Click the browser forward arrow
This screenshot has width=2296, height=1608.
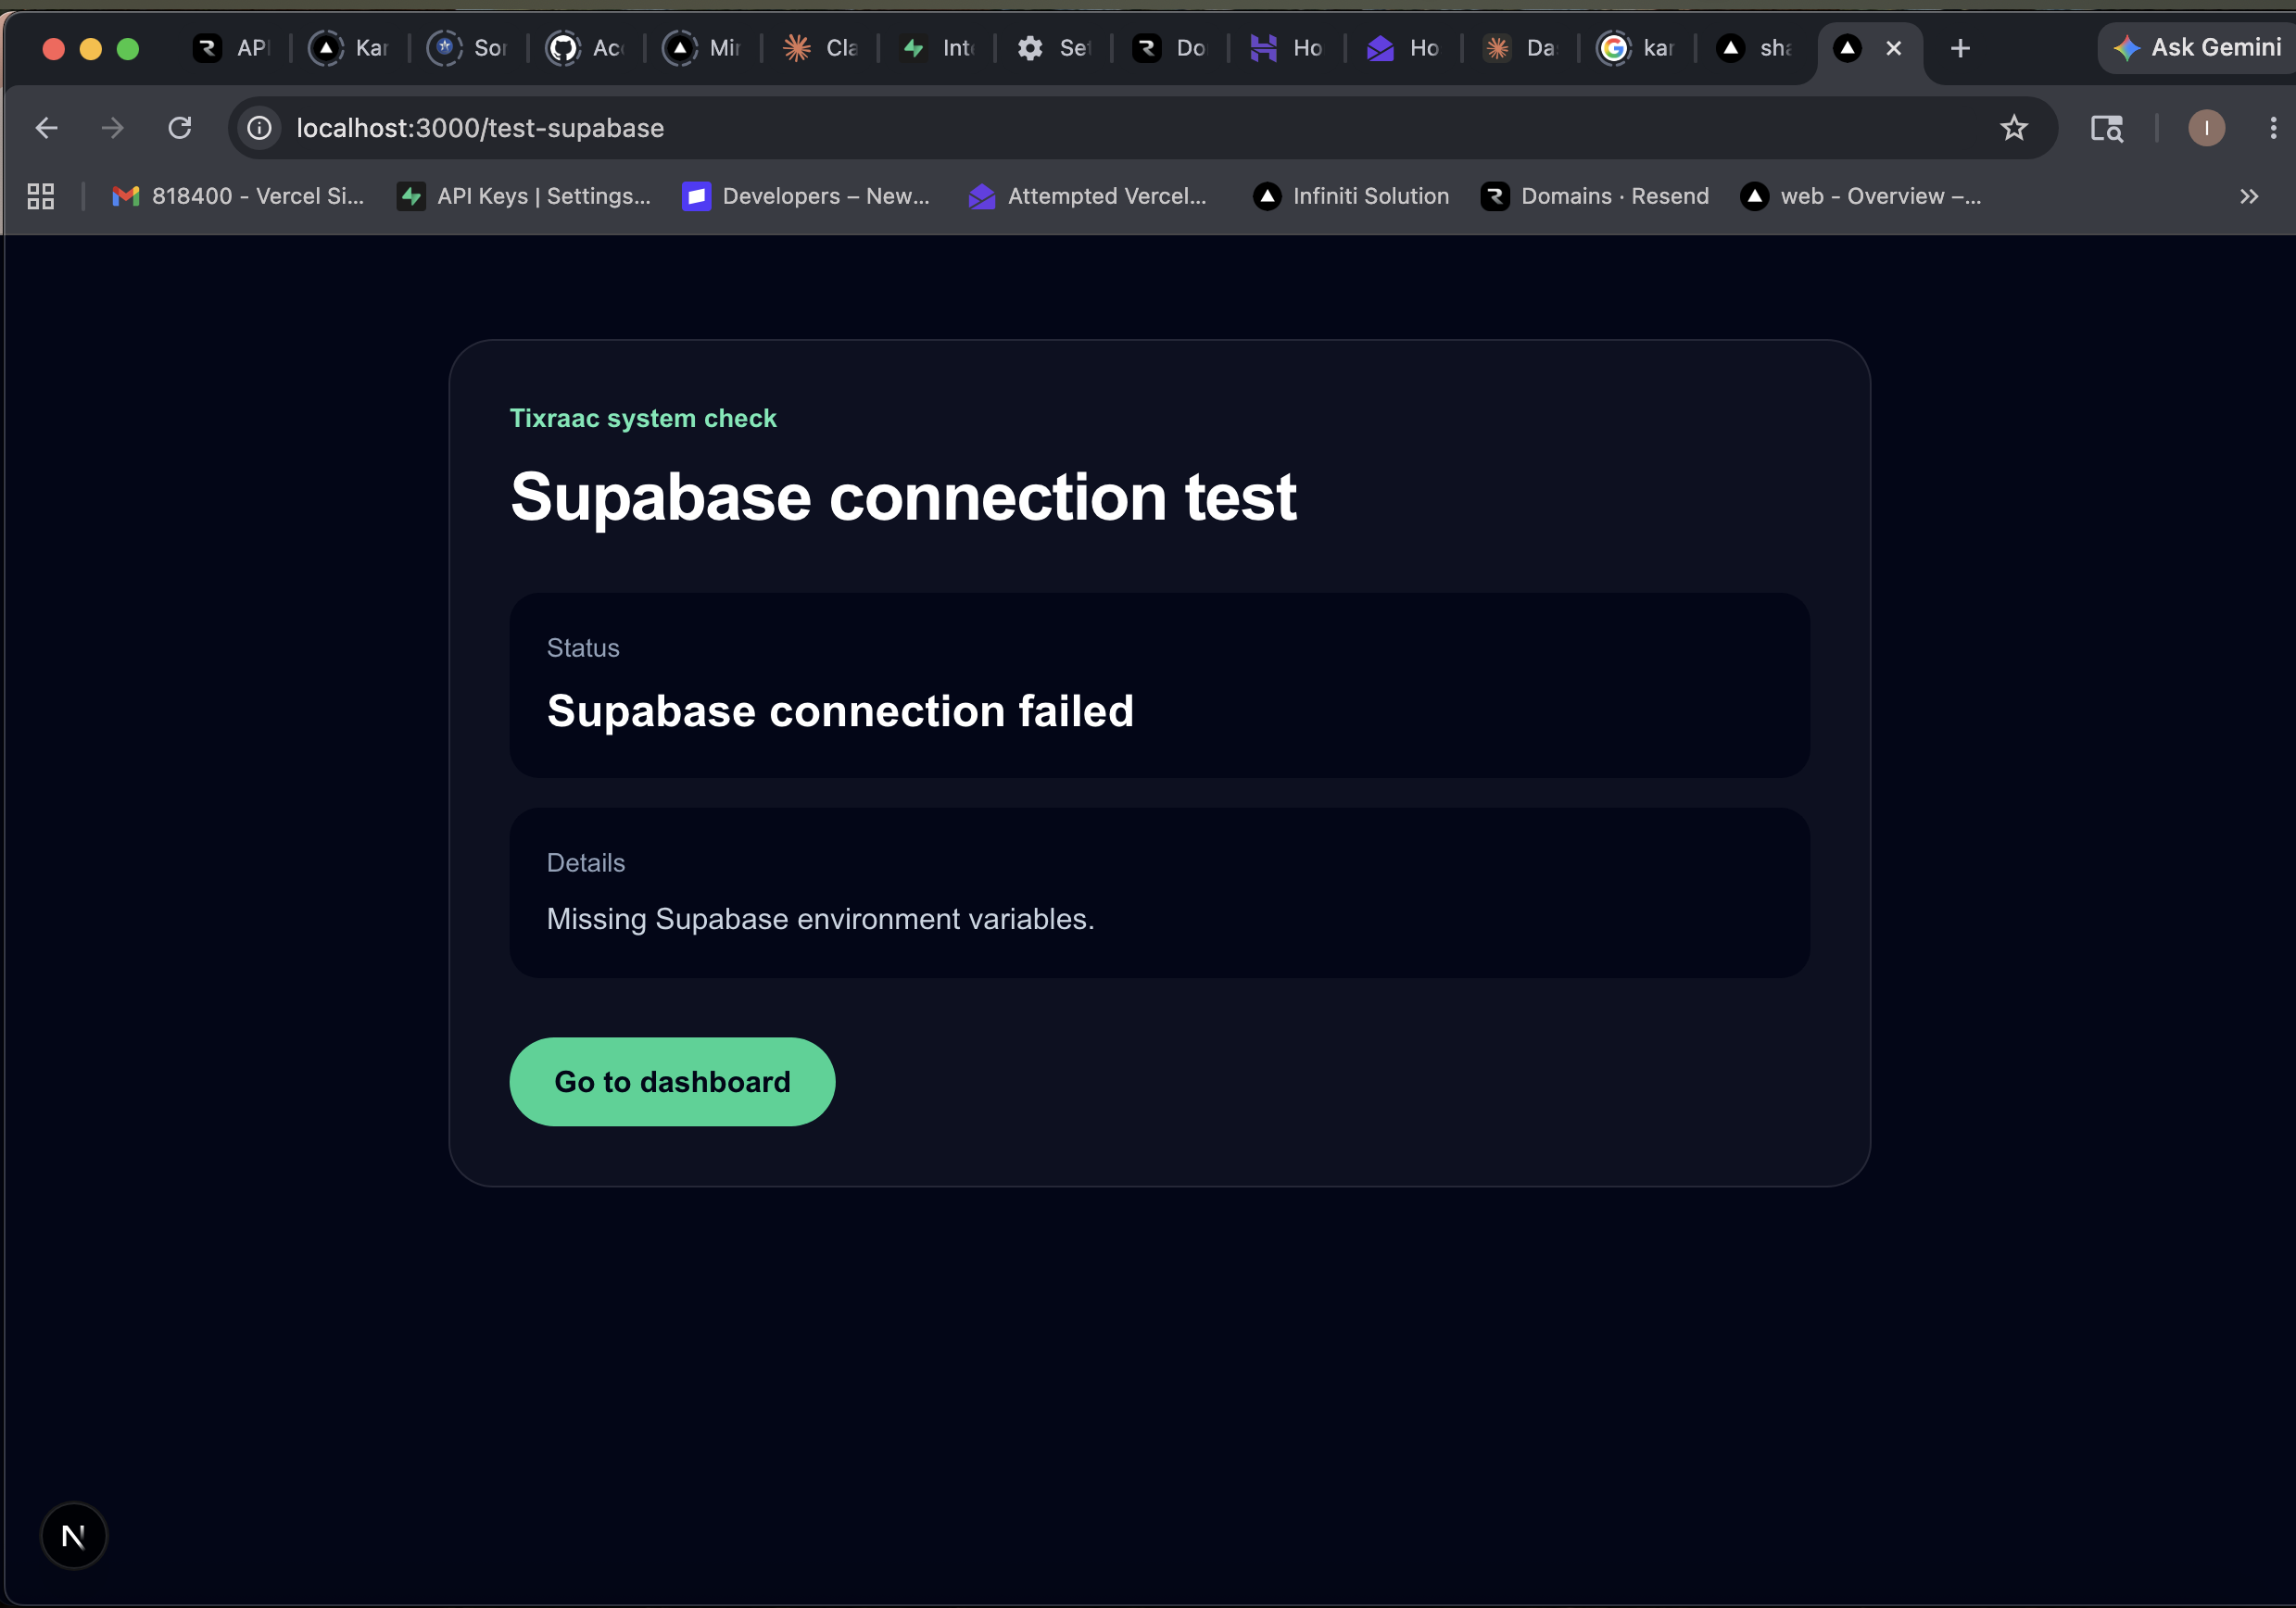point(113,128)
